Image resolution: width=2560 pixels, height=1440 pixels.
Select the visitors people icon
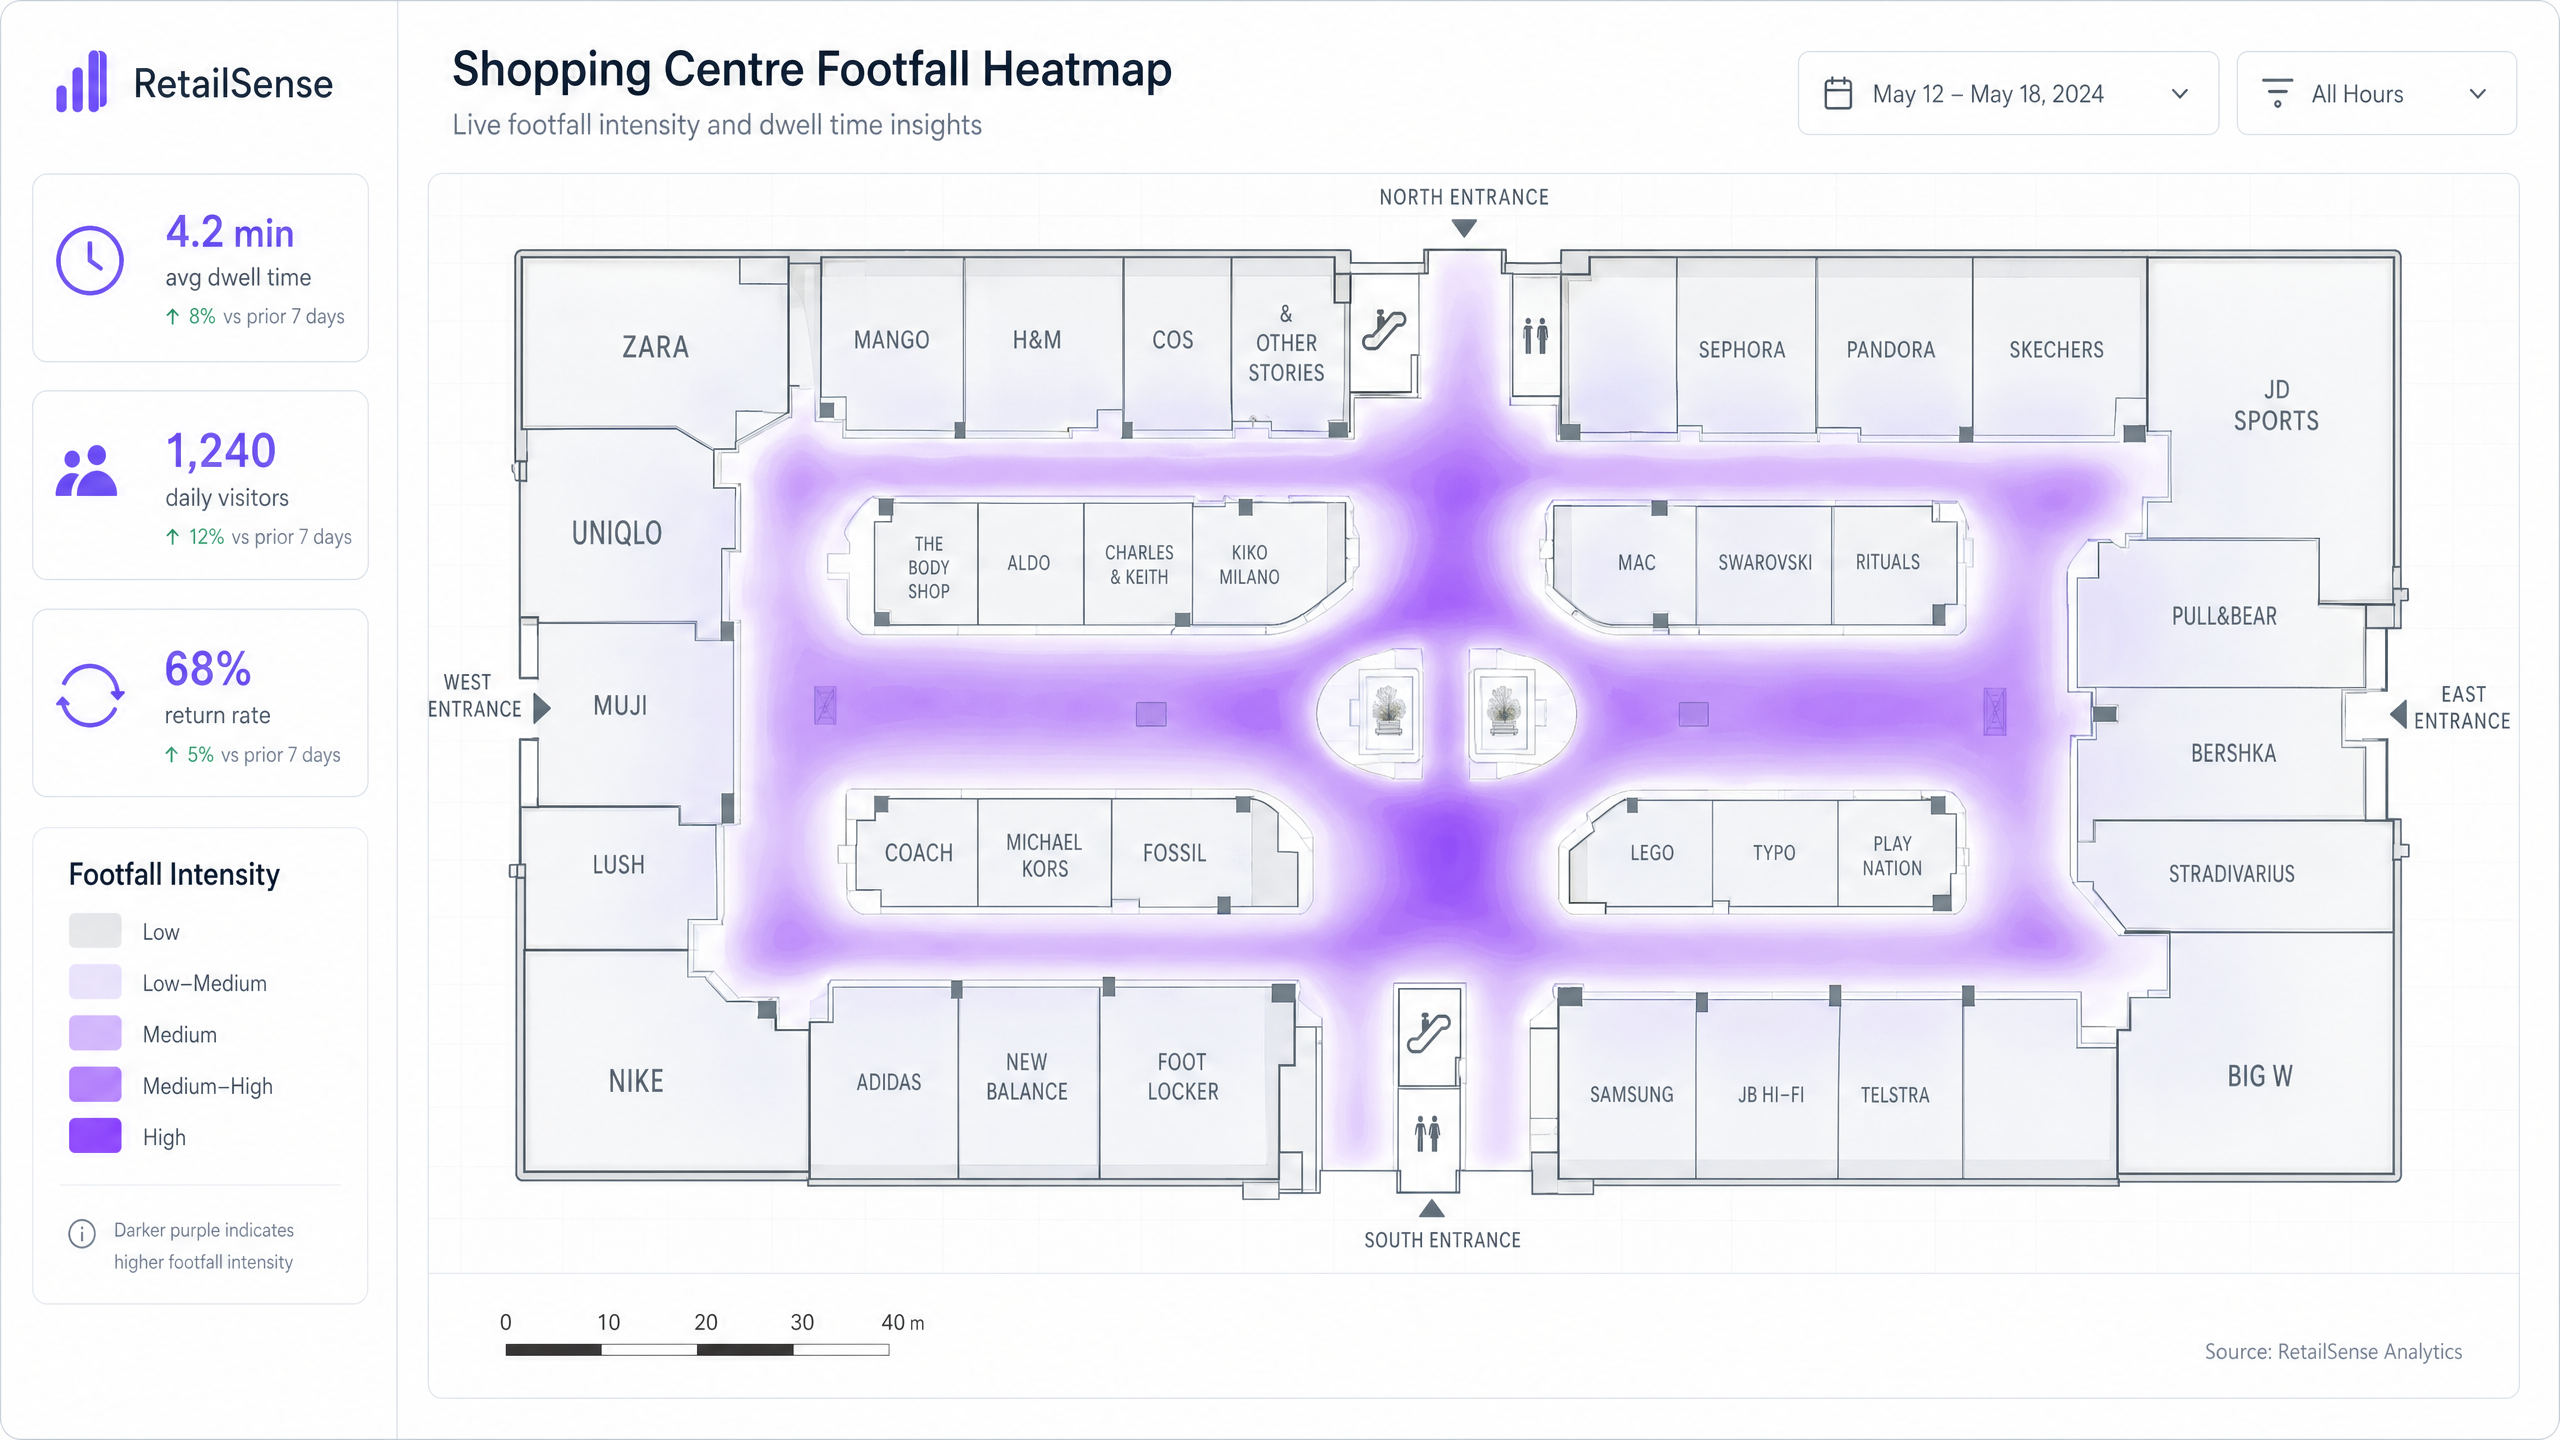pyautogui.click(x=87, y=471)
